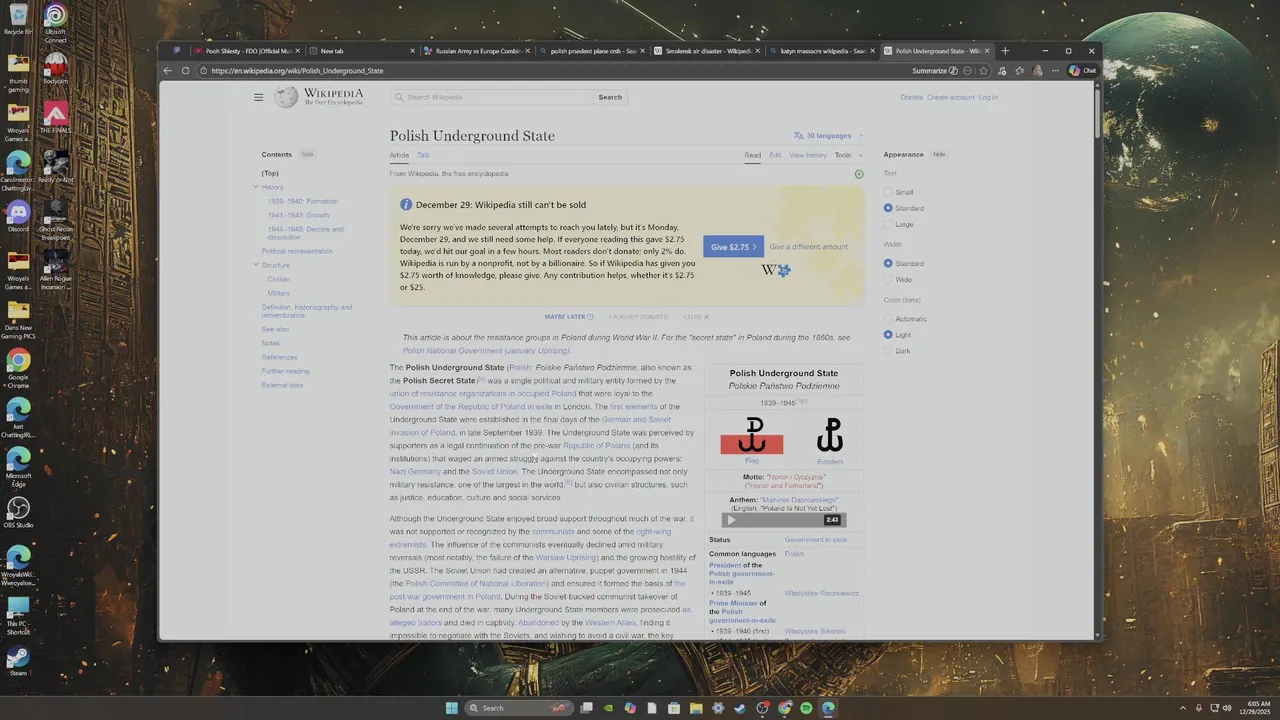Click the browser back arrow
Screen dimensions: 1280x720
pos(169,71)
